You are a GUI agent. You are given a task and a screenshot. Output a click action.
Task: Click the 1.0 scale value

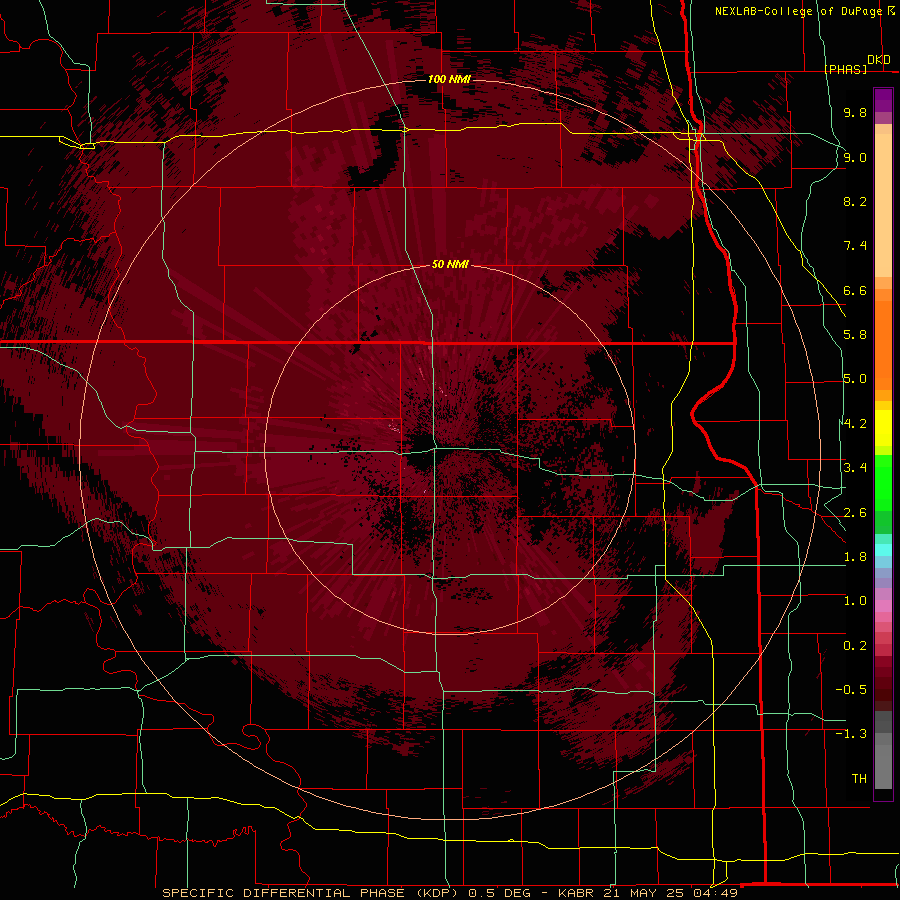(855, 601)
